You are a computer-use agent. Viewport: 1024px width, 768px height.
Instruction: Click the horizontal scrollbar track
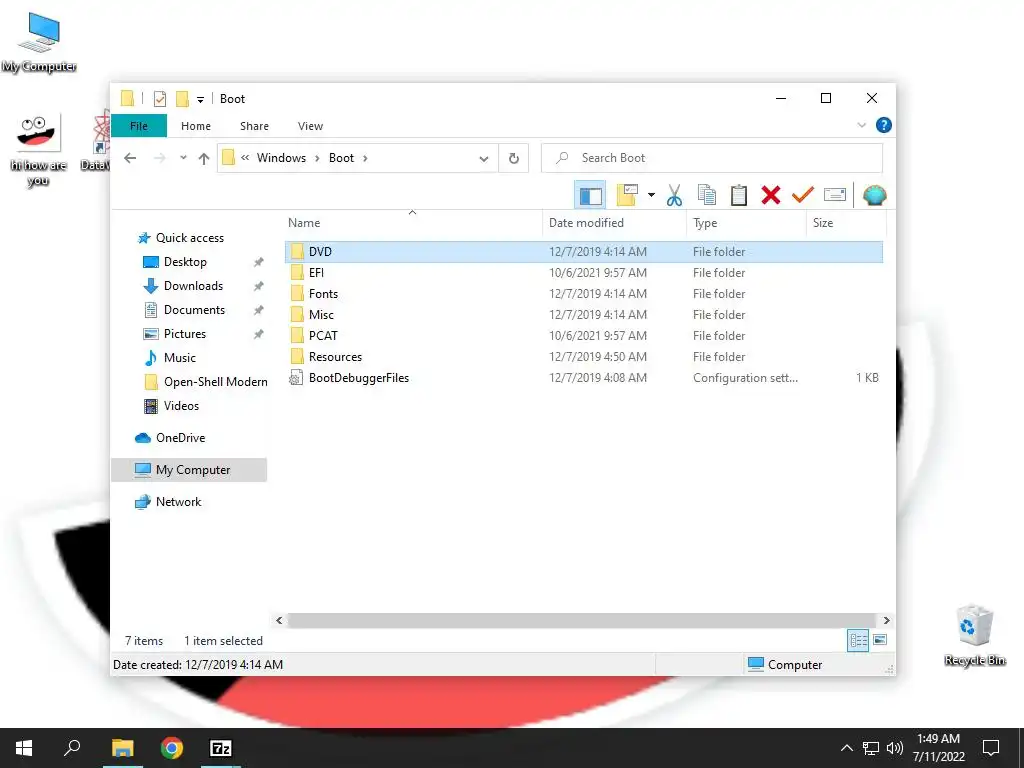pos(581,620)
